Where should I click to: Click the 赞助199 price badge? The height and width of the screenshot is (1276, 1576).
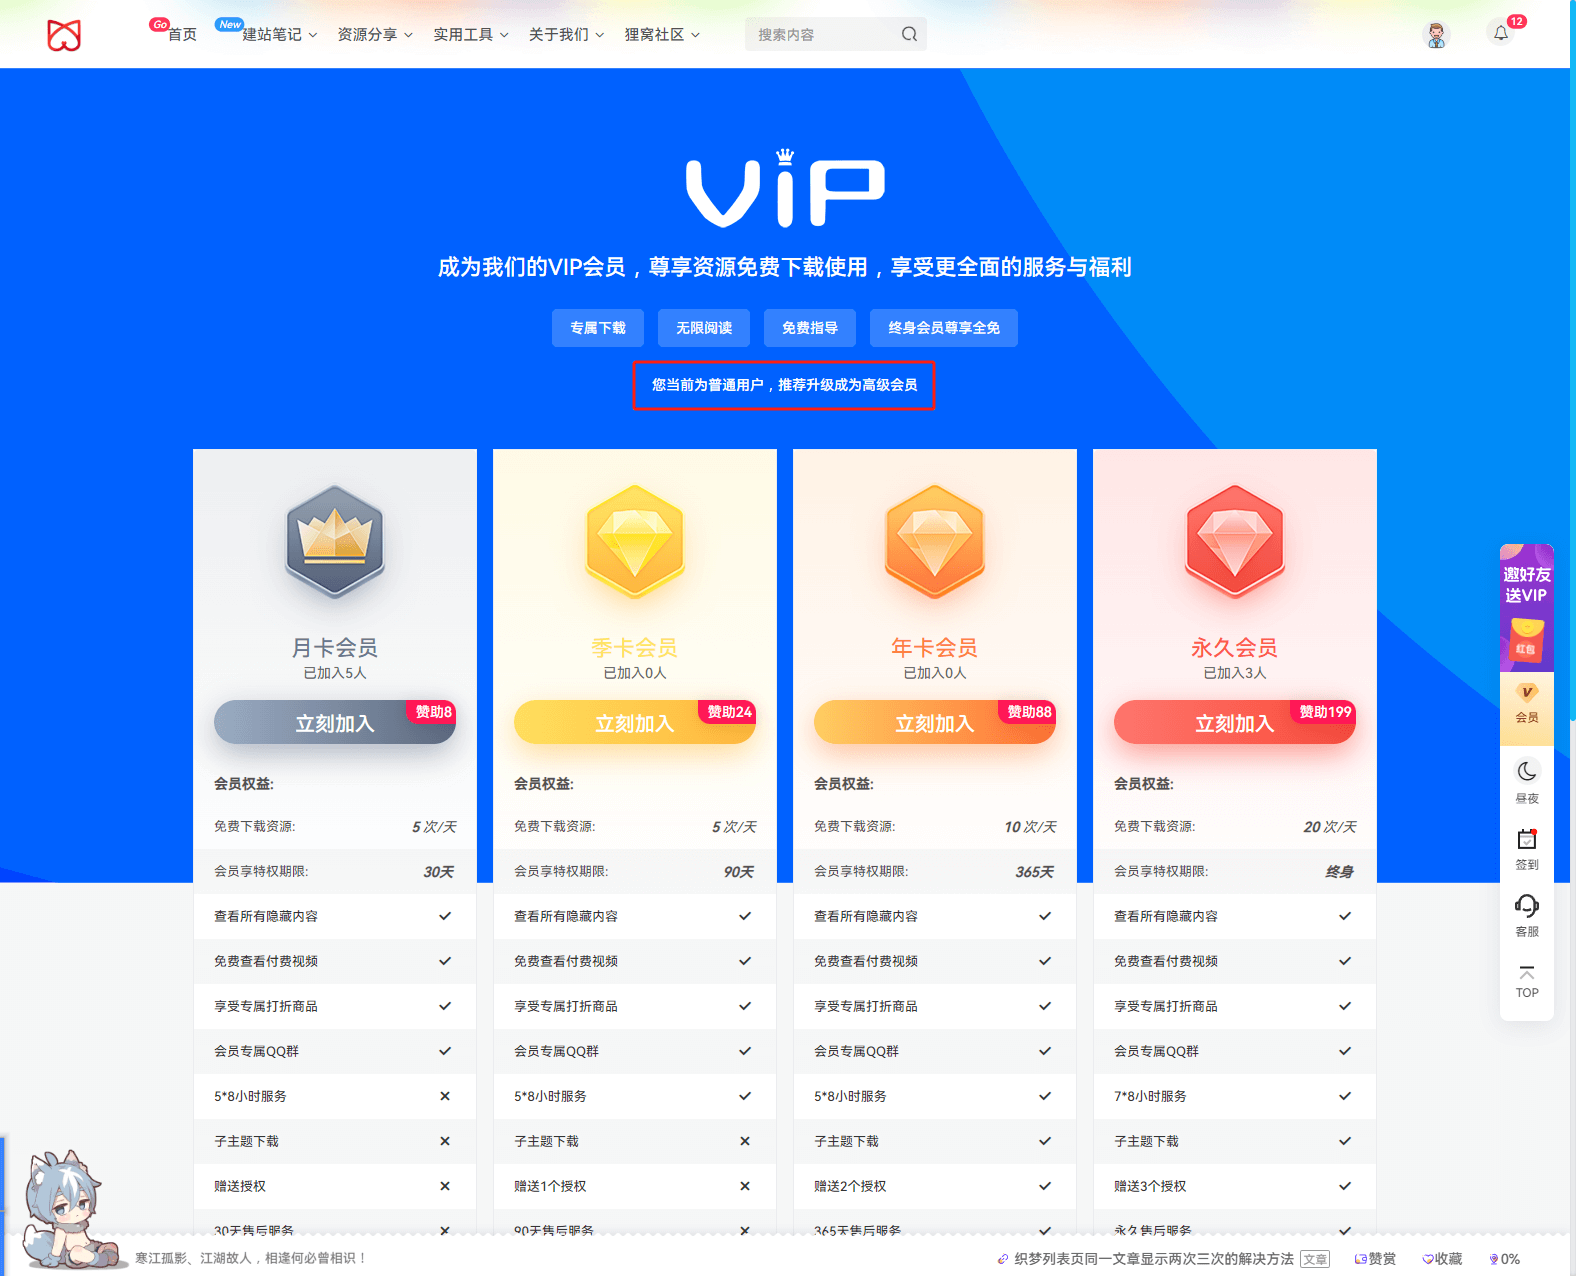pos(1324,712)
